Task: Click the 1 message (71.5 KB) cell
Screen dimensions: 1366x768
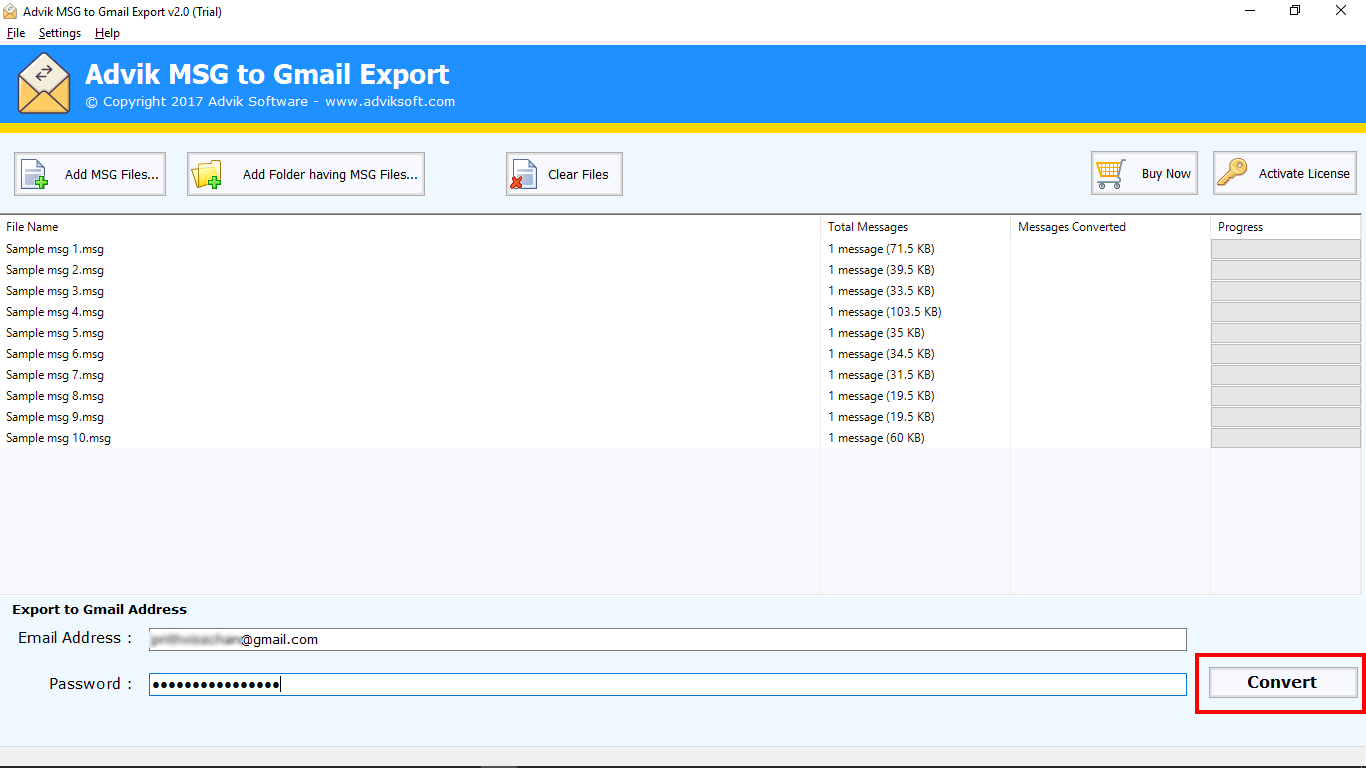Action: click(x=881, y=249)
